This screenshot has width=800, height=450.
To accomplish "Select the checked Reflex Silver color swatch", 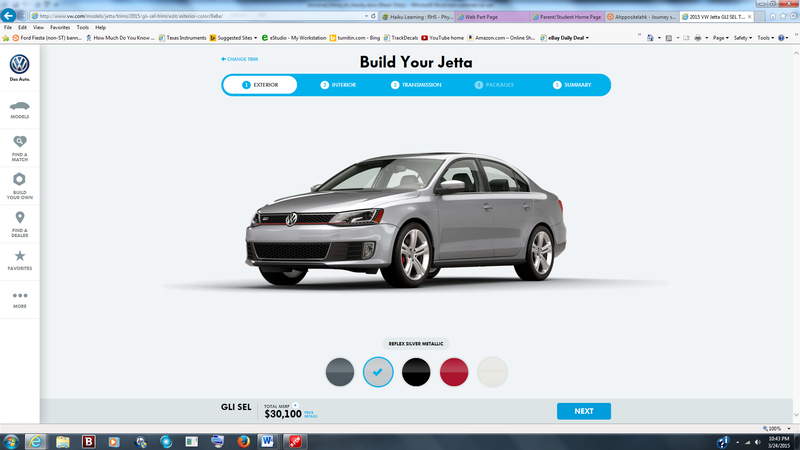I will [378, 372].
